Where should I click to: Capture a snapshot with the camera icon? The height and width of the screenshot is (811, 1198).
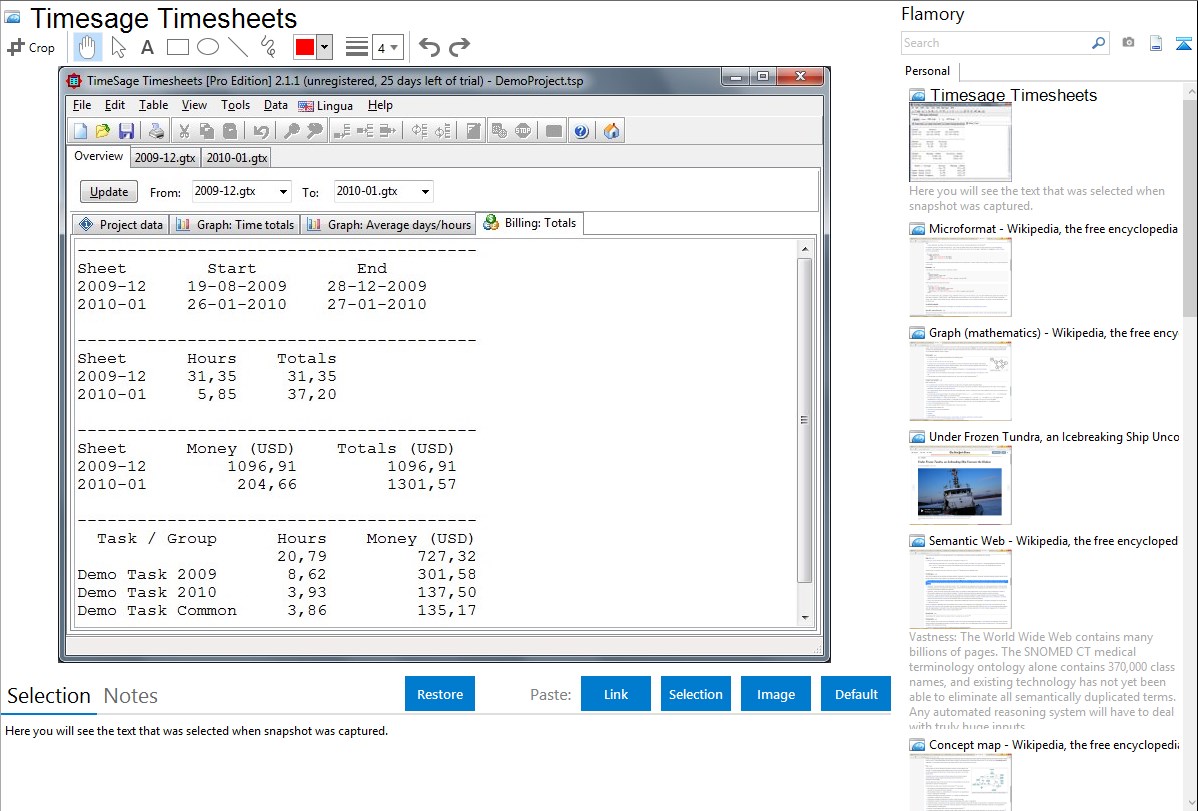point(1128,43)
